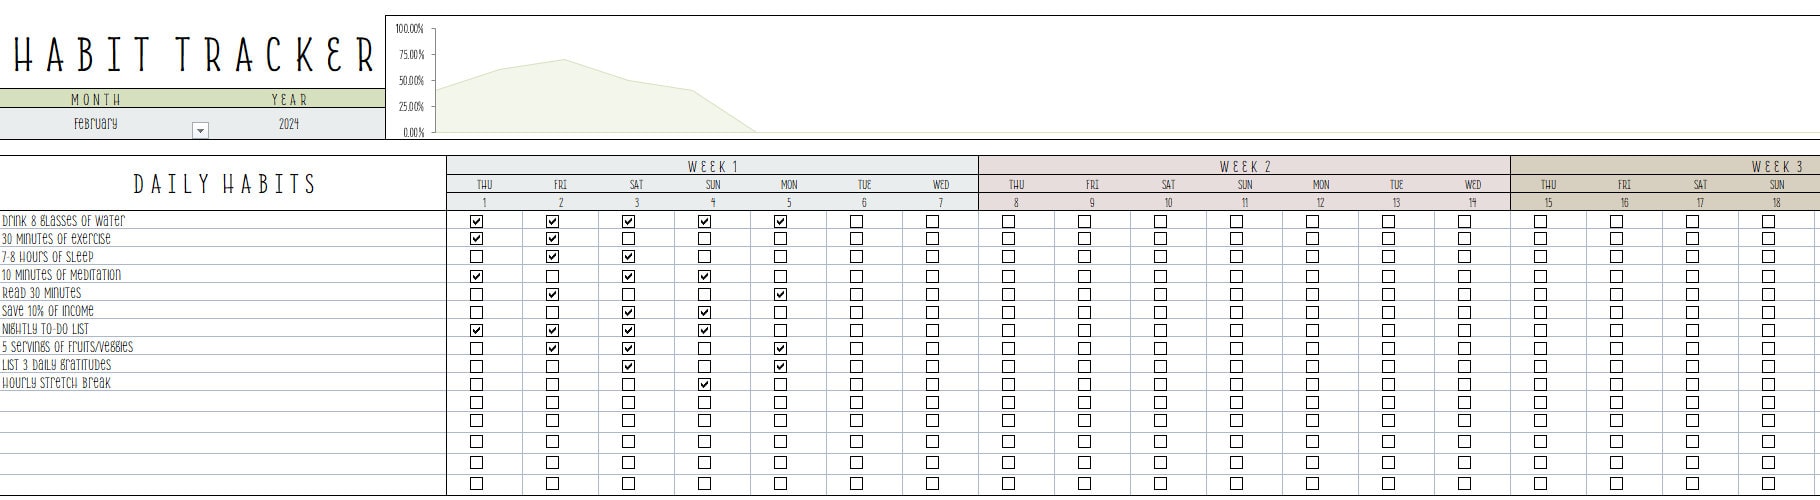
Task: Select the February month cell
Action: tap(96, 124)
